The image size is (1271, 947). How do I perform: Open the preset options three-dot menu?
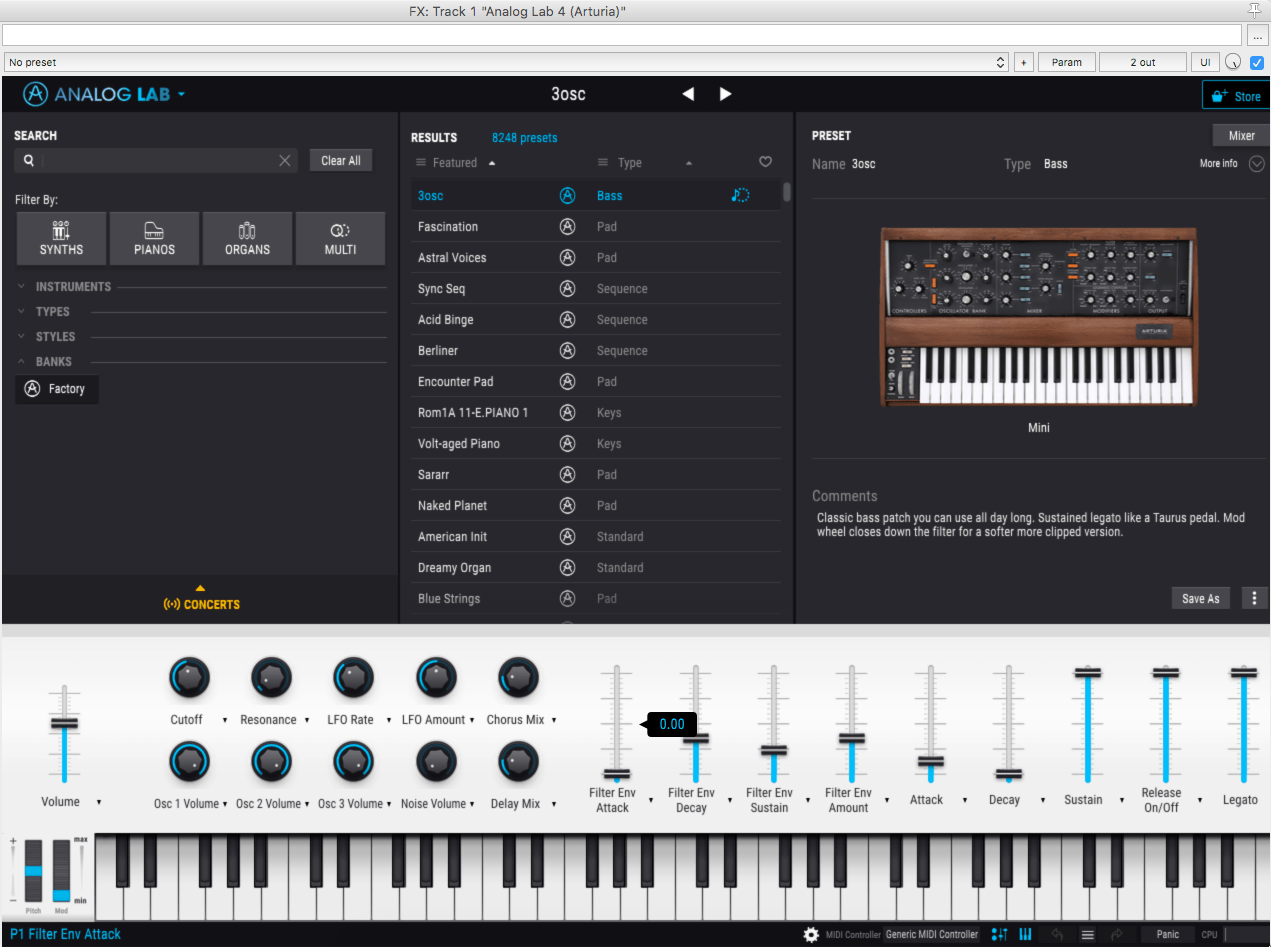click(x=1255, y=598)
